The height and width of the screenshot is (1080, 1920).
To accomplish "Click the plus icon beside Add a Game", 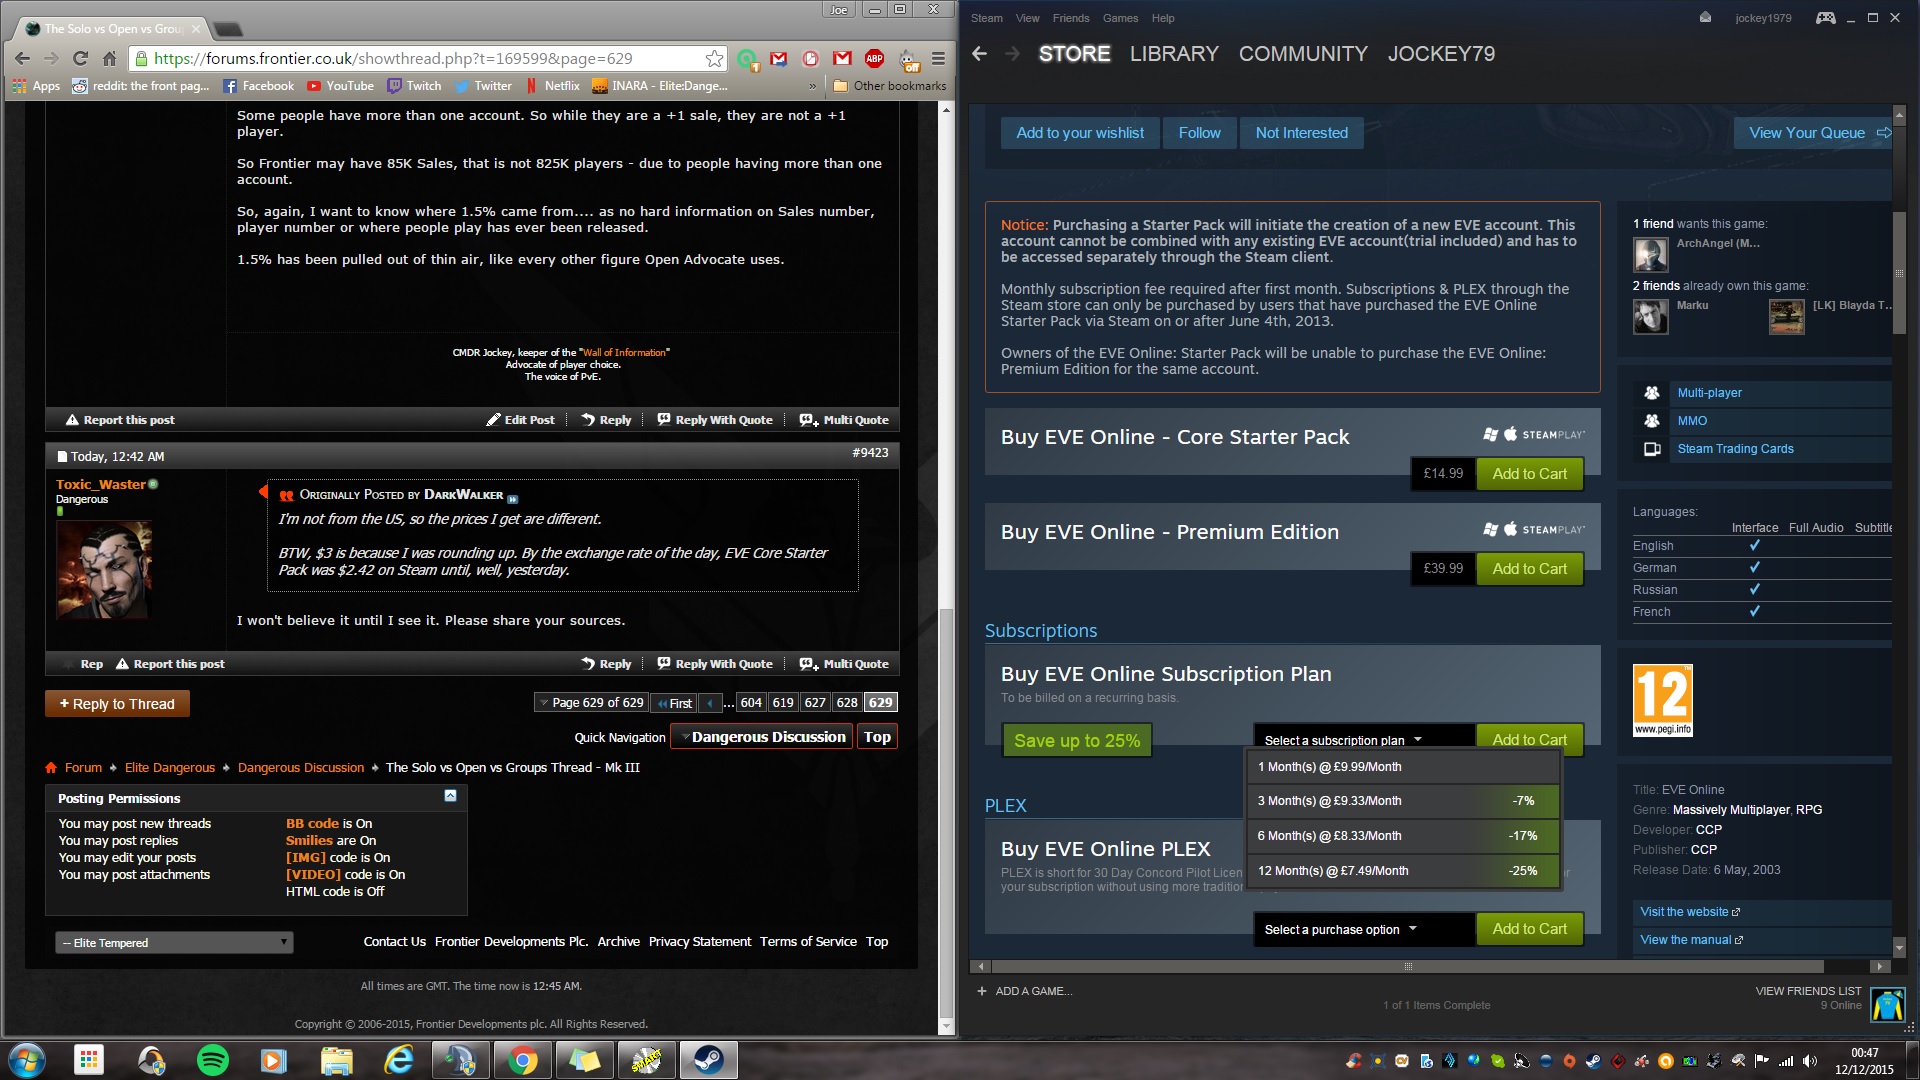I will [982, 991].
